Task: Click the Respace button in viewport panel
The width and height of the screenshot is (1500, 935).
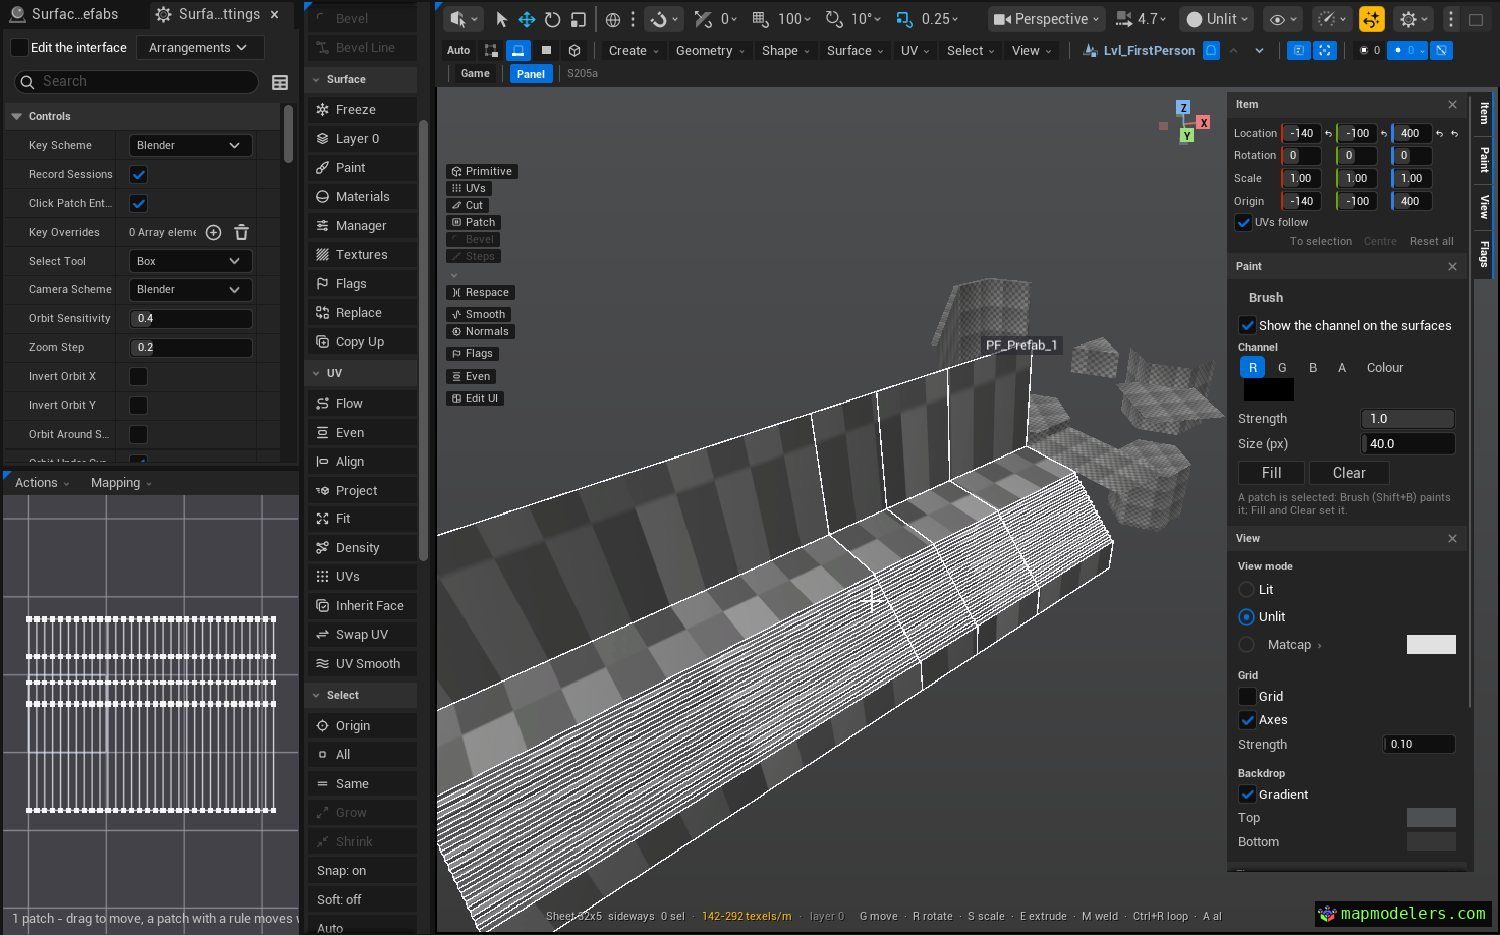Action: [480, 293]
